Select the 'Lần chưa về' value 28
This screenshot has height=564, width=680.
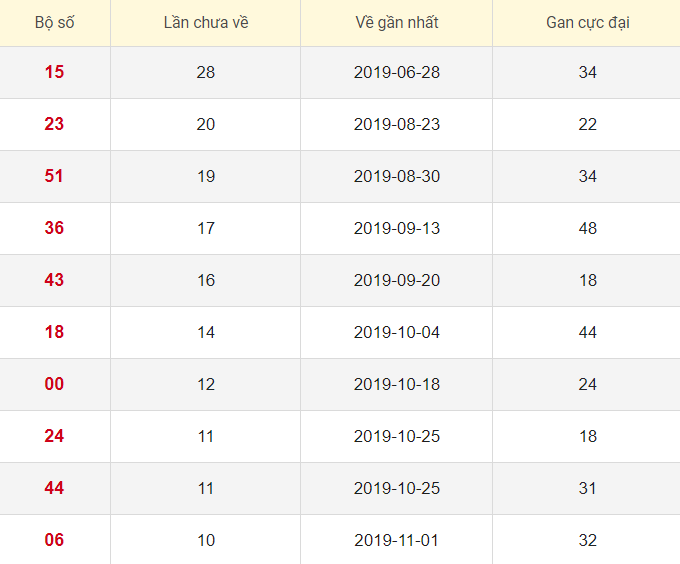(x=205, y=72)
